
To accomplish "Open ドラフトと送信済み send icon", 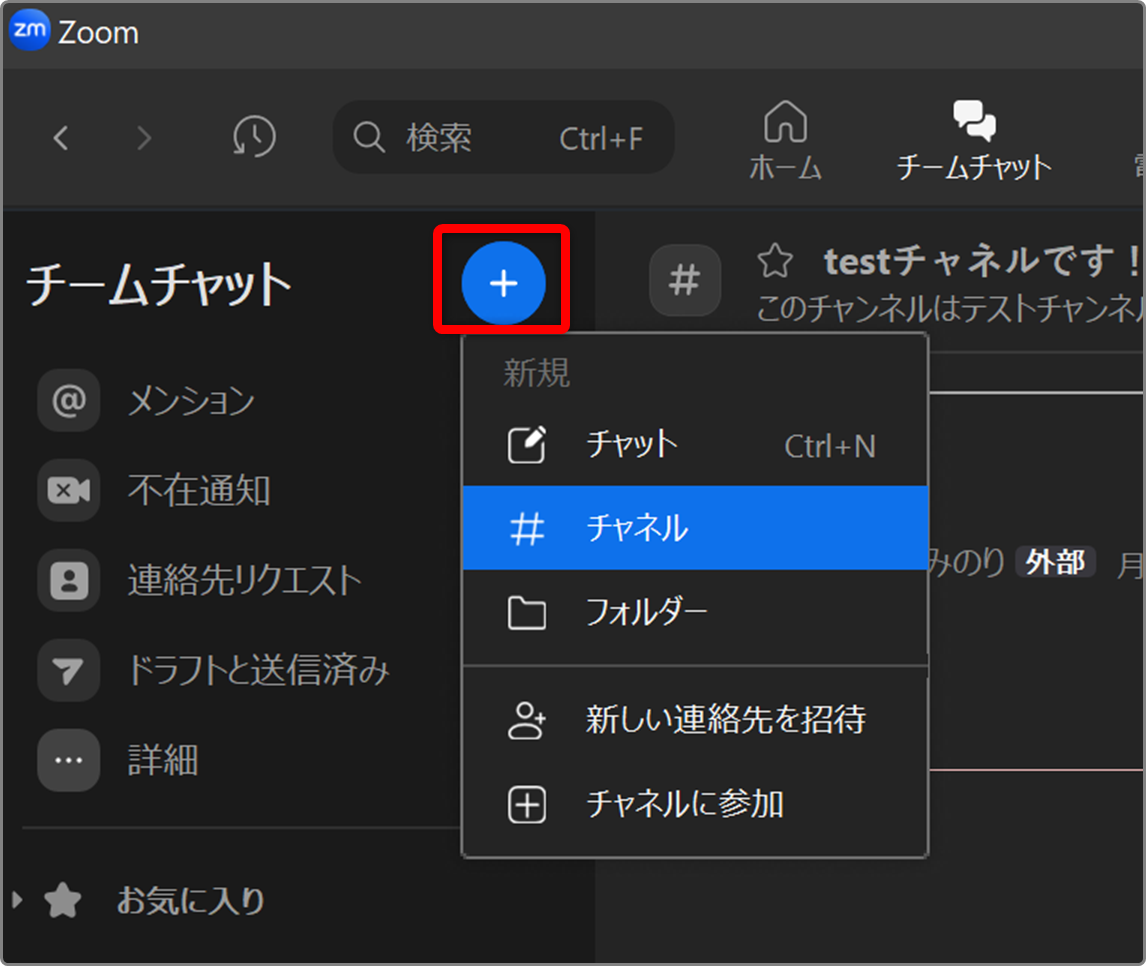I will (x=69, y=671).
